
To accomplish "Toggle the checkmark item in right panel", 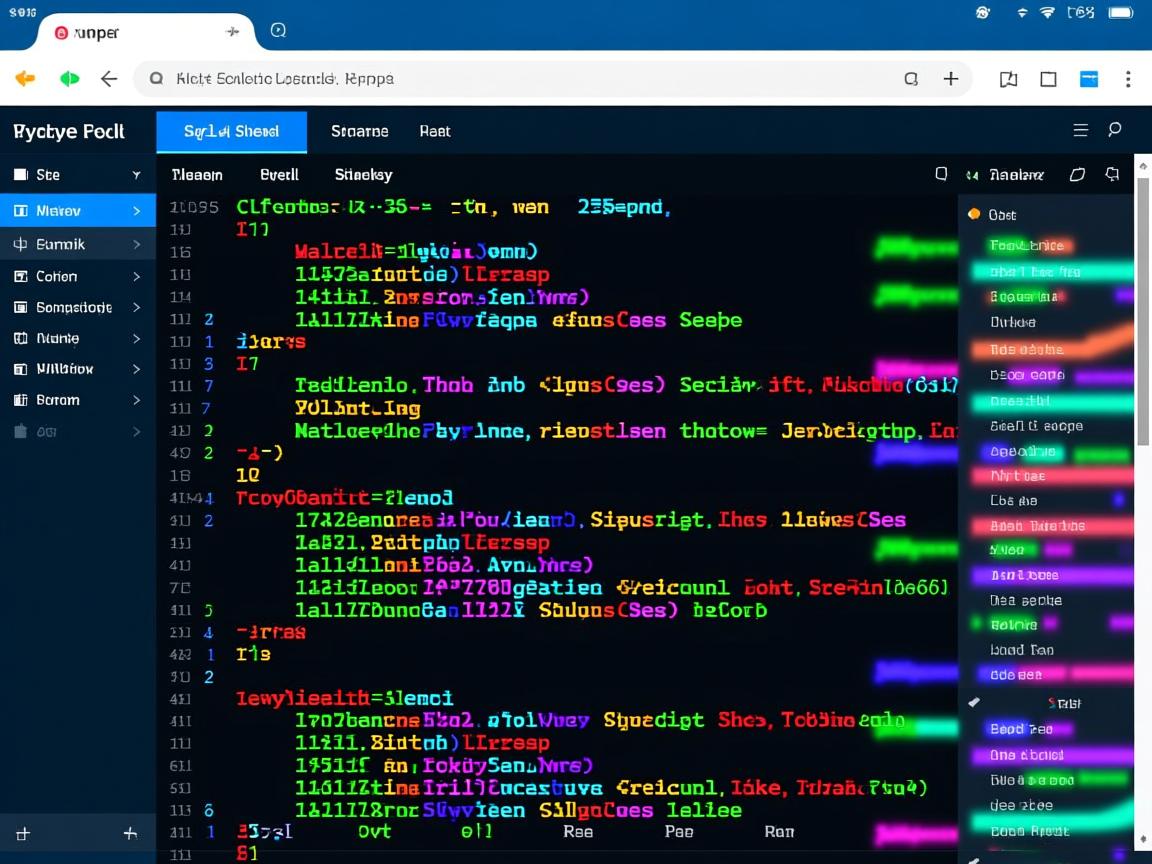I will tap(974, 703).
